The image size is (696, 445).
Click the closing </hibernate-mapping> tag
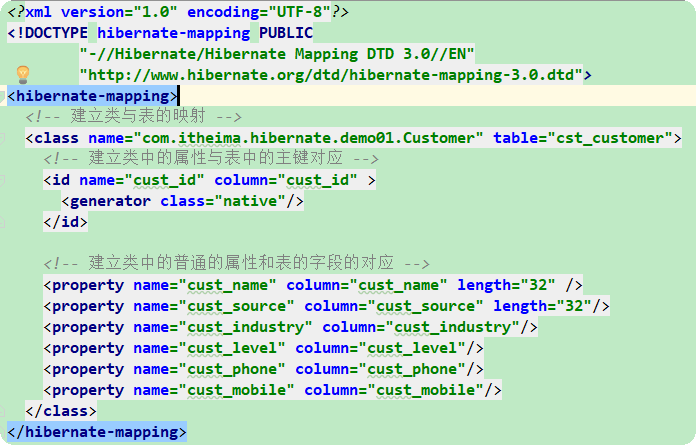pyautogui.click(x=97, y=432)
